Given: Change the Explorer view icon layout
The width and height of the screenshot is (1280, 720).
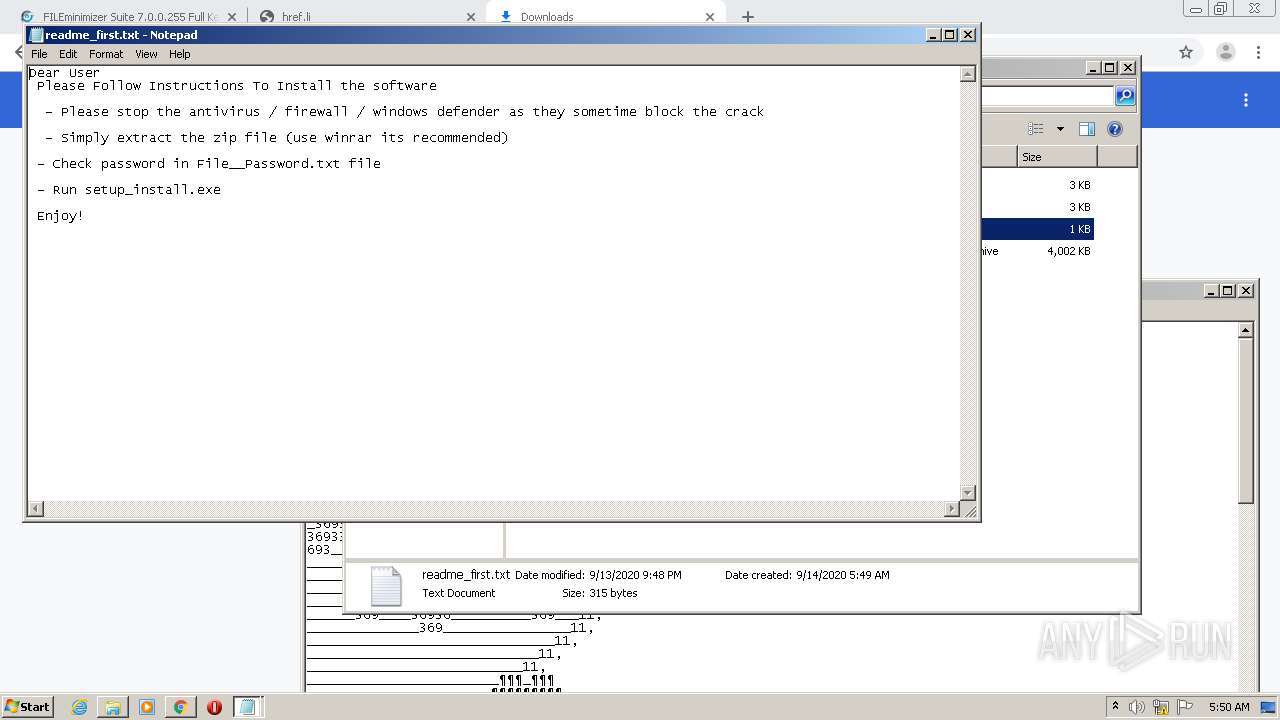Looking at the screenshot, I should coord(1036,129).
